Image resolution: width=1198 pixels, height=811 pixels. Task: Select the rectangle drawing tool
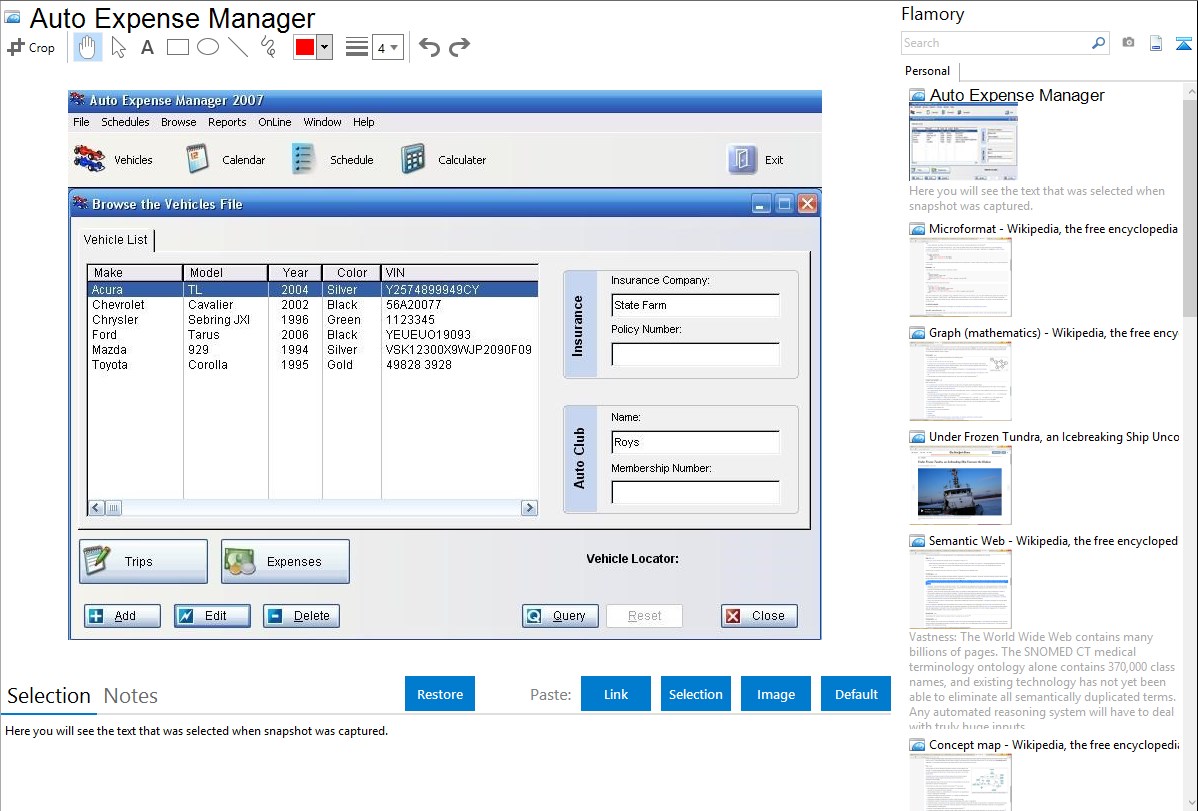click(177, 47)
